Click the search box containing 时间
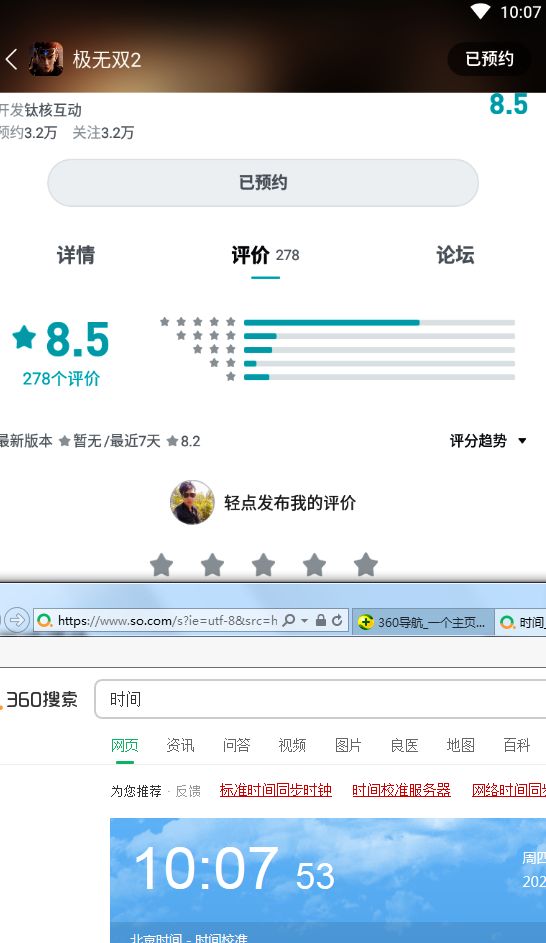This screenshot has width=546, height=943. (321, 699)
